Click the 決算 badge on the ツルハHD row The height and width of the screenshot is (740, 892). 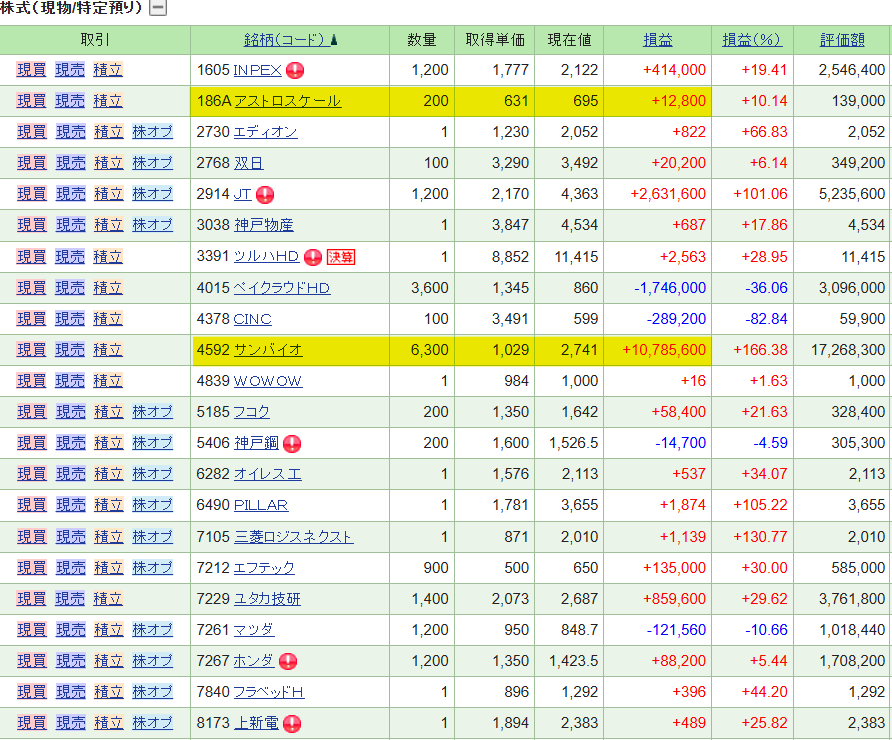(x=341, y=257)
